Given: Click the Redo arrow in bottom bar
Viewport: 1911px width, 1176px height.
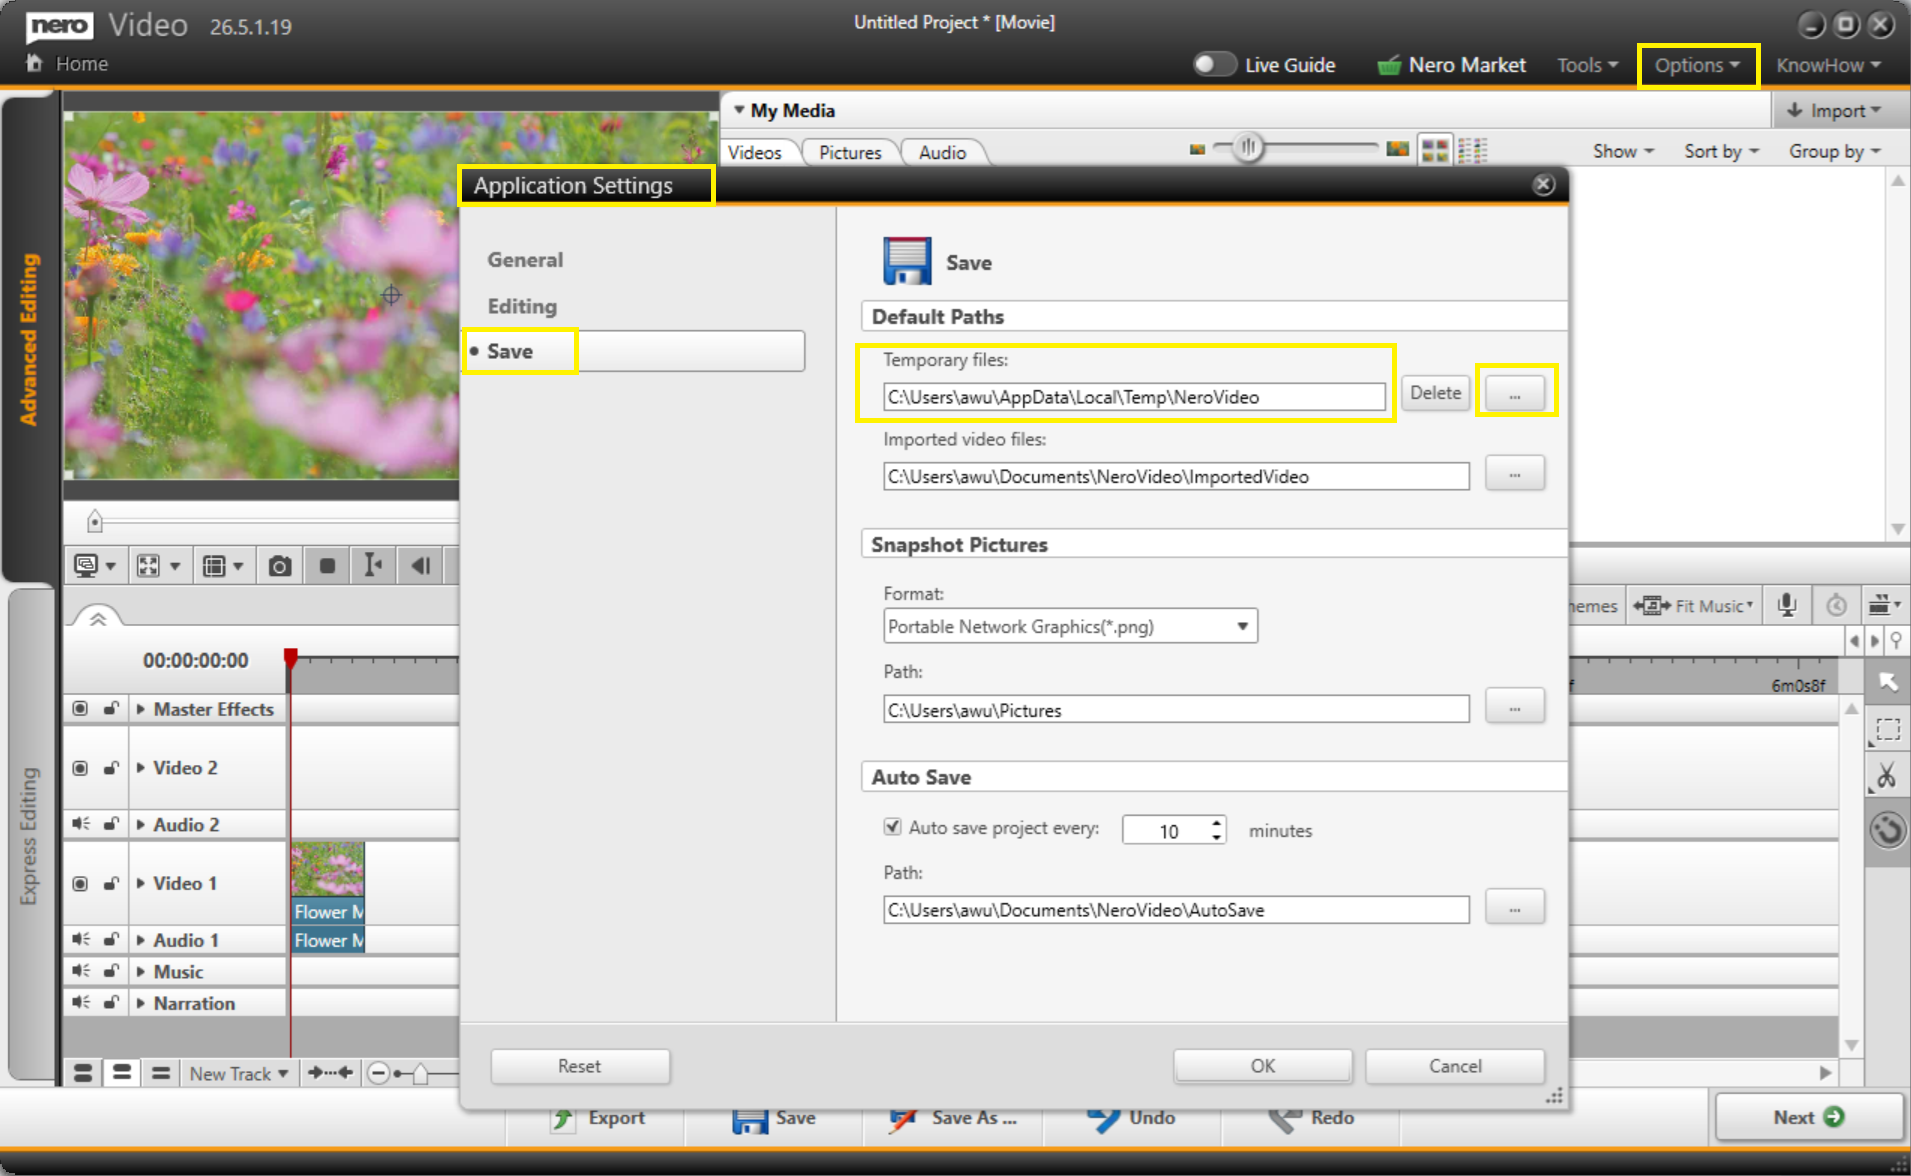Looking at the screenshot, I should [1312, 1118].
